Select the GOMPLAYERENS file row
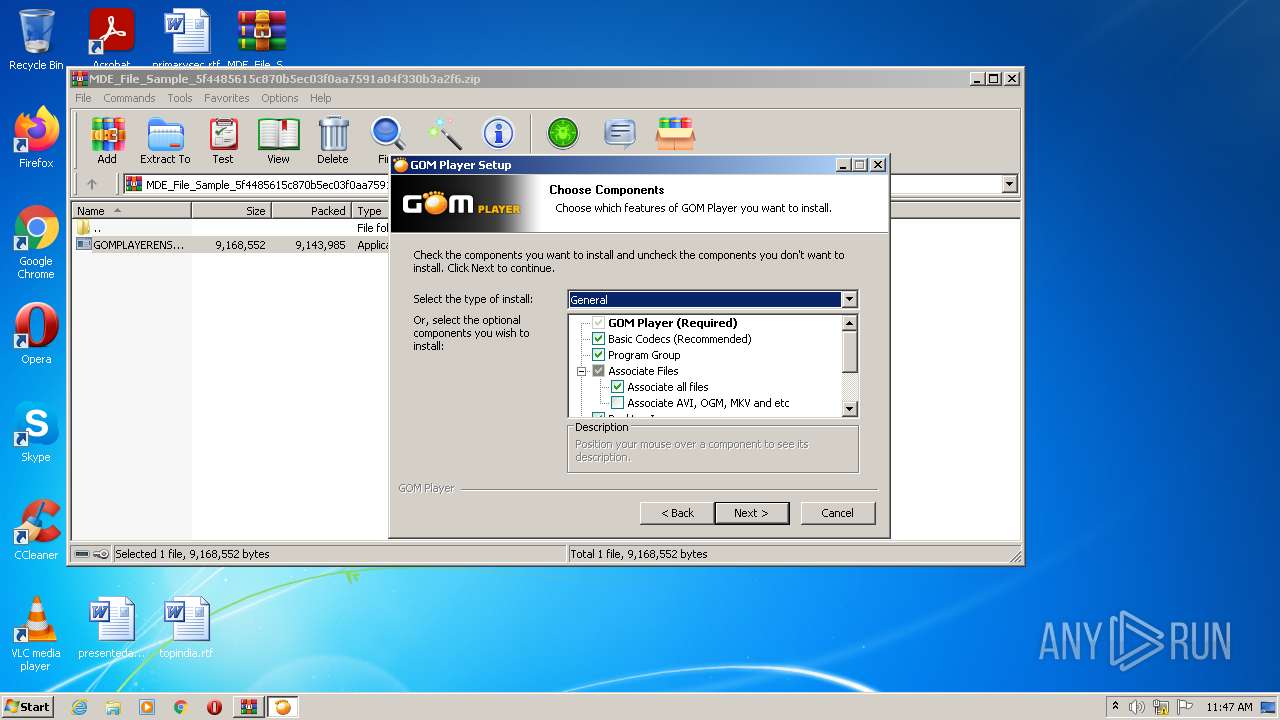The image size is (1280, 720). click(232, 244)
